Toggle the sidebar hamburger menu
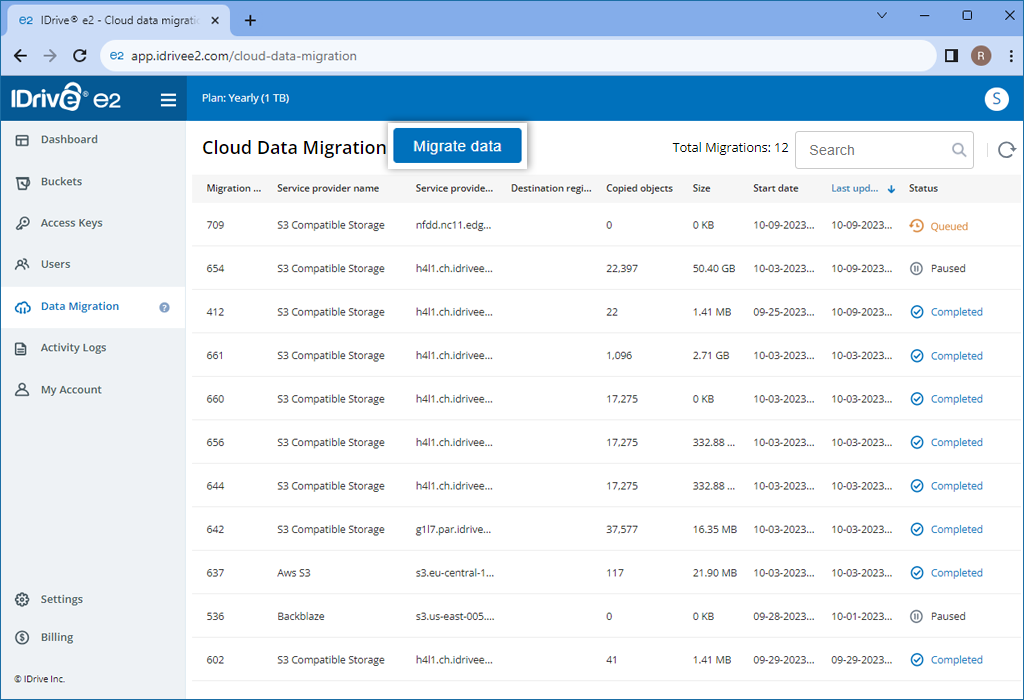Viewport: 1024px width, 700px height. pyautogui.click(x=168, y=99)
